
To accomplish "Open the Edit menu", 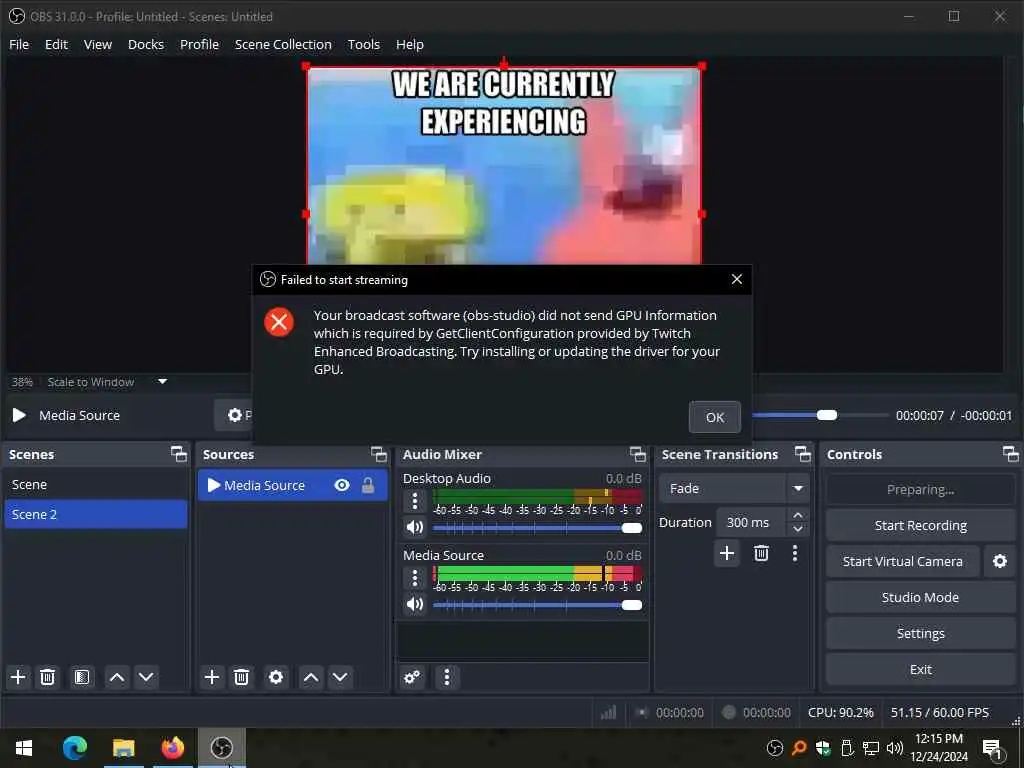I will click(56, 44).
